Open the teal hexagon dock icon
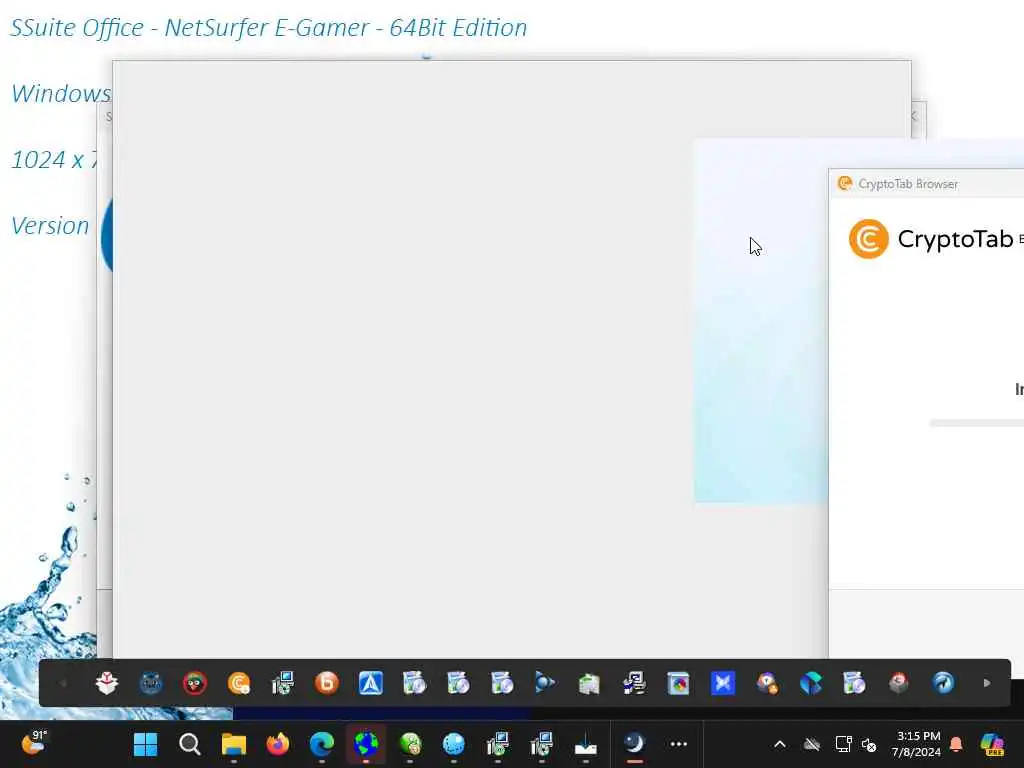Viewport: 1024px width, 768px height. 810,683
